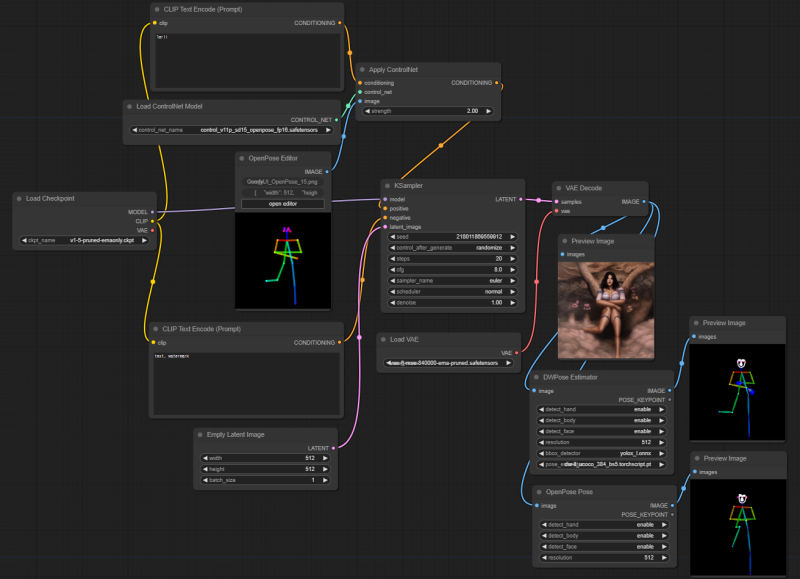The height and width of the screenshot is (579, 800).
Task: Collapse the VAE Decode node title dot
Action: 559,188
